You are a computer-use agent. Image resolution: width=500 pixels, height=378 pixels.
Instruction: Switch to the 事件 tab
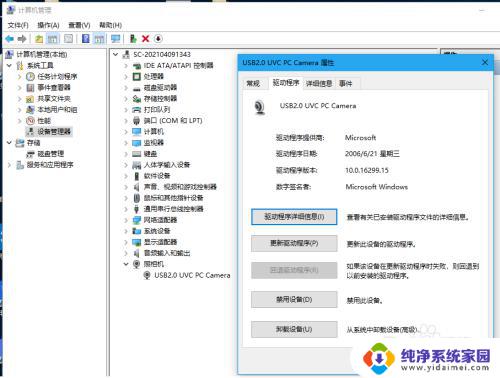click(x=346, y=83)
